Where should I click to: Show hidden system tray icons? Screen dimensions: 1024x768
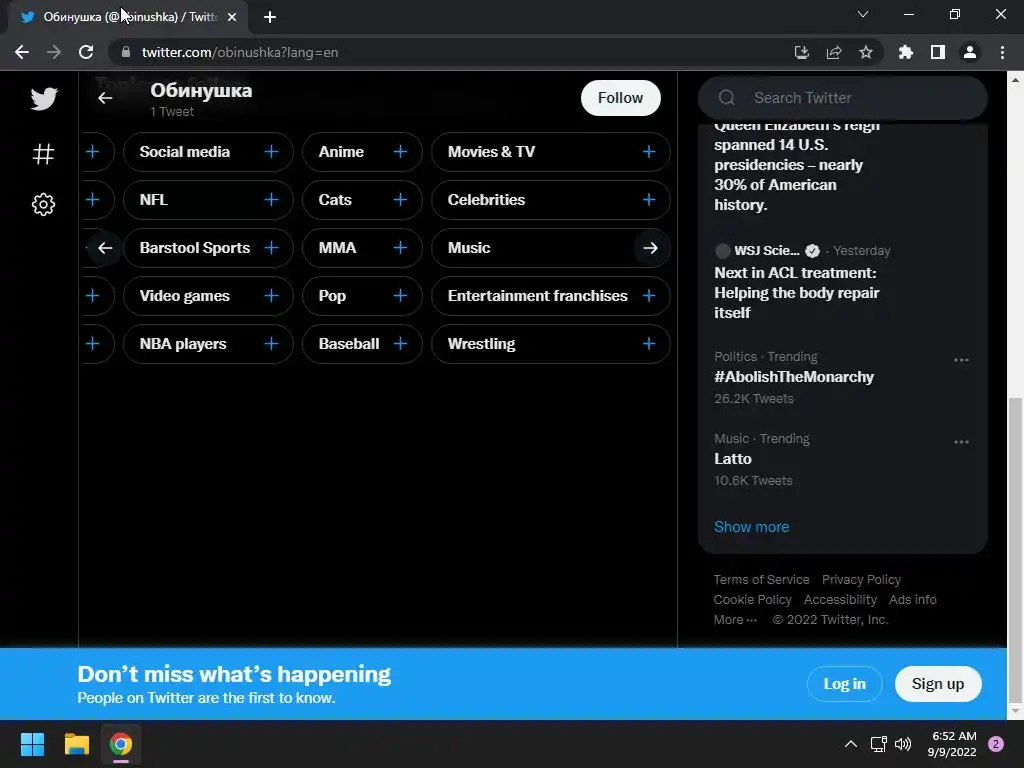click(x=850, y=744)
